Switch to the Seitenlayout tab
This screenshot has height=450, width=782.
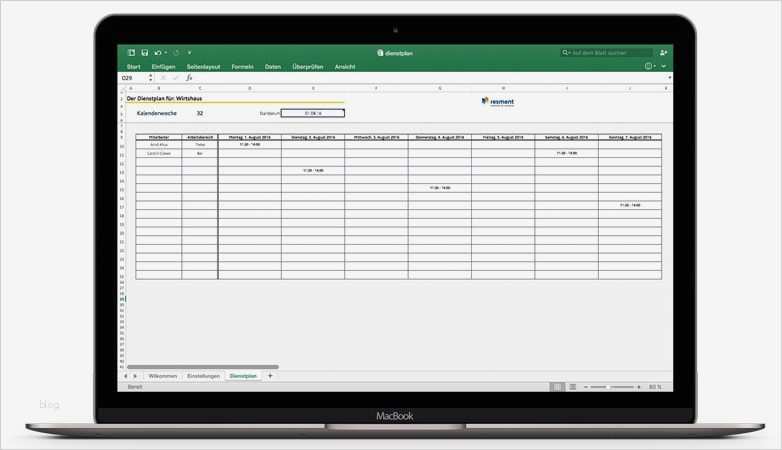pos(203,66)
